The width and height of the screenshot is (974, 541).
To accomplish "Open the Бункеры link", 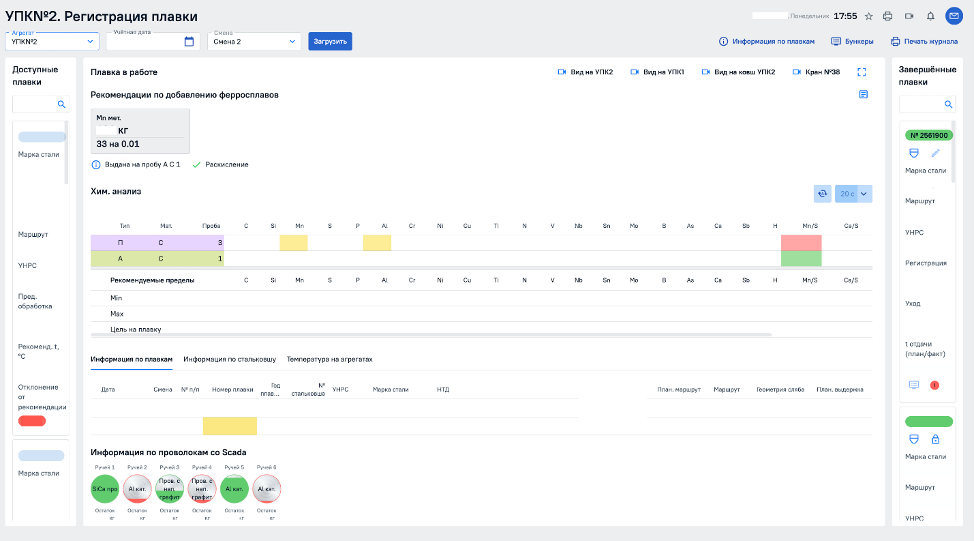I will (x=851, y=41).
